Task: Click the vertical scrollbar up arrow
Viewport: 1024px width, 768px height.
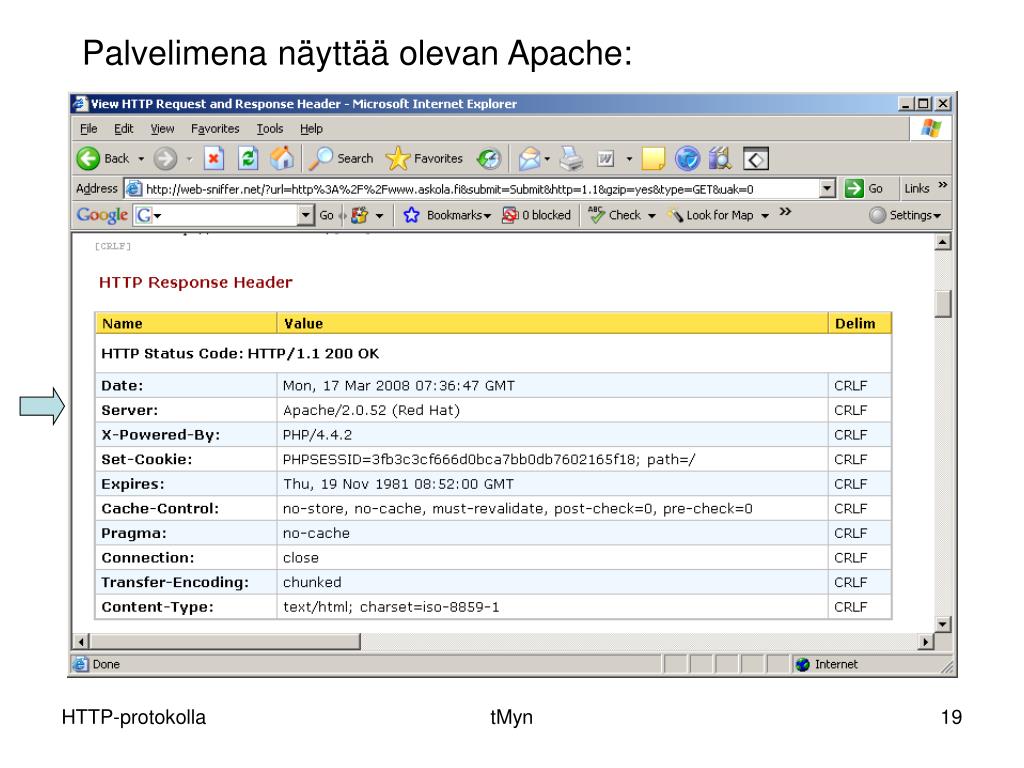Action: coord(942,242)
